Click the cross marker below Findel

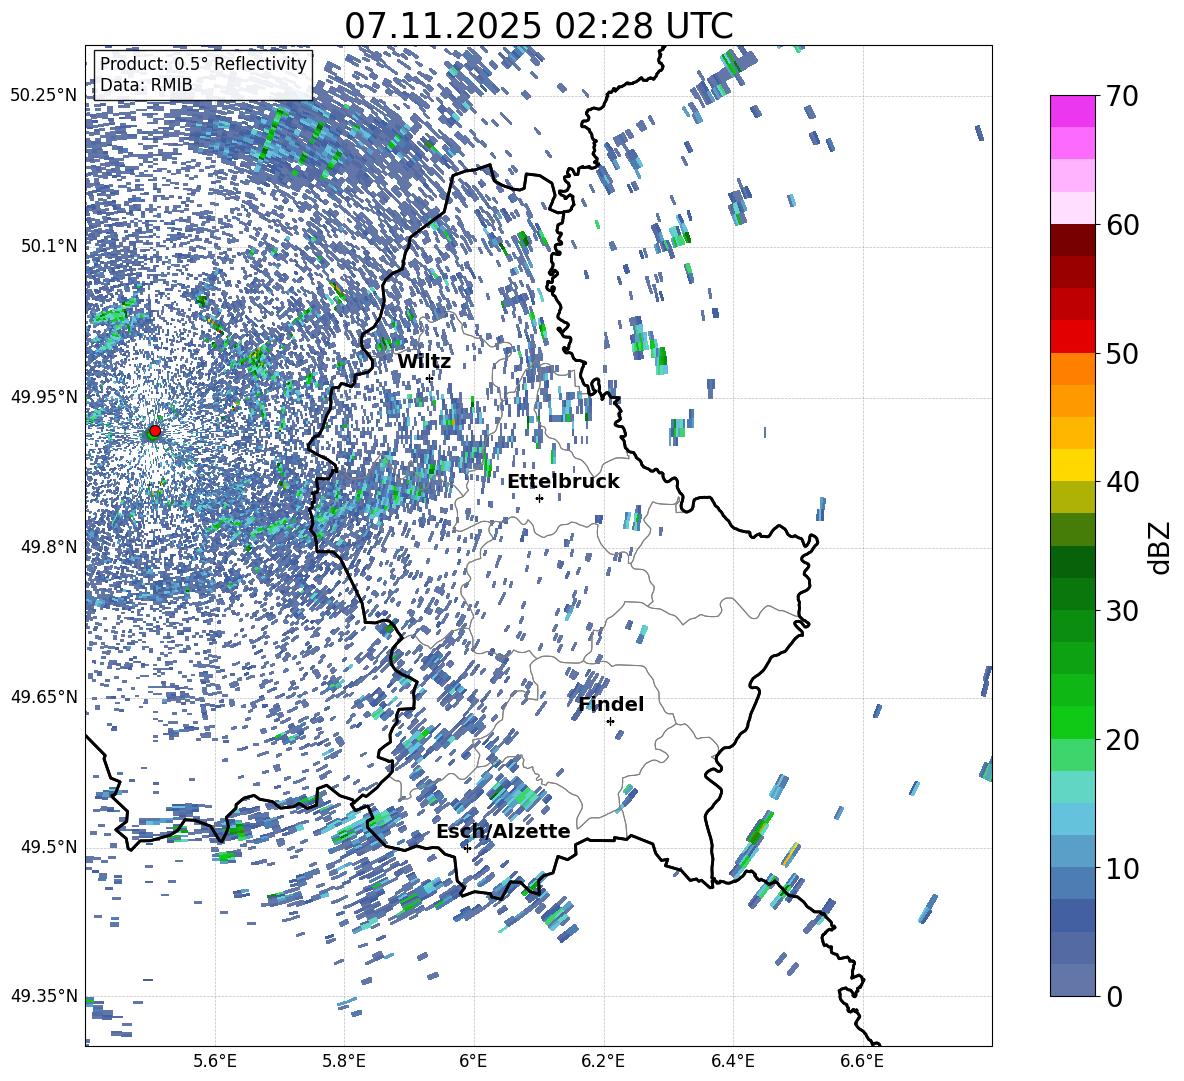pos(610,722)
